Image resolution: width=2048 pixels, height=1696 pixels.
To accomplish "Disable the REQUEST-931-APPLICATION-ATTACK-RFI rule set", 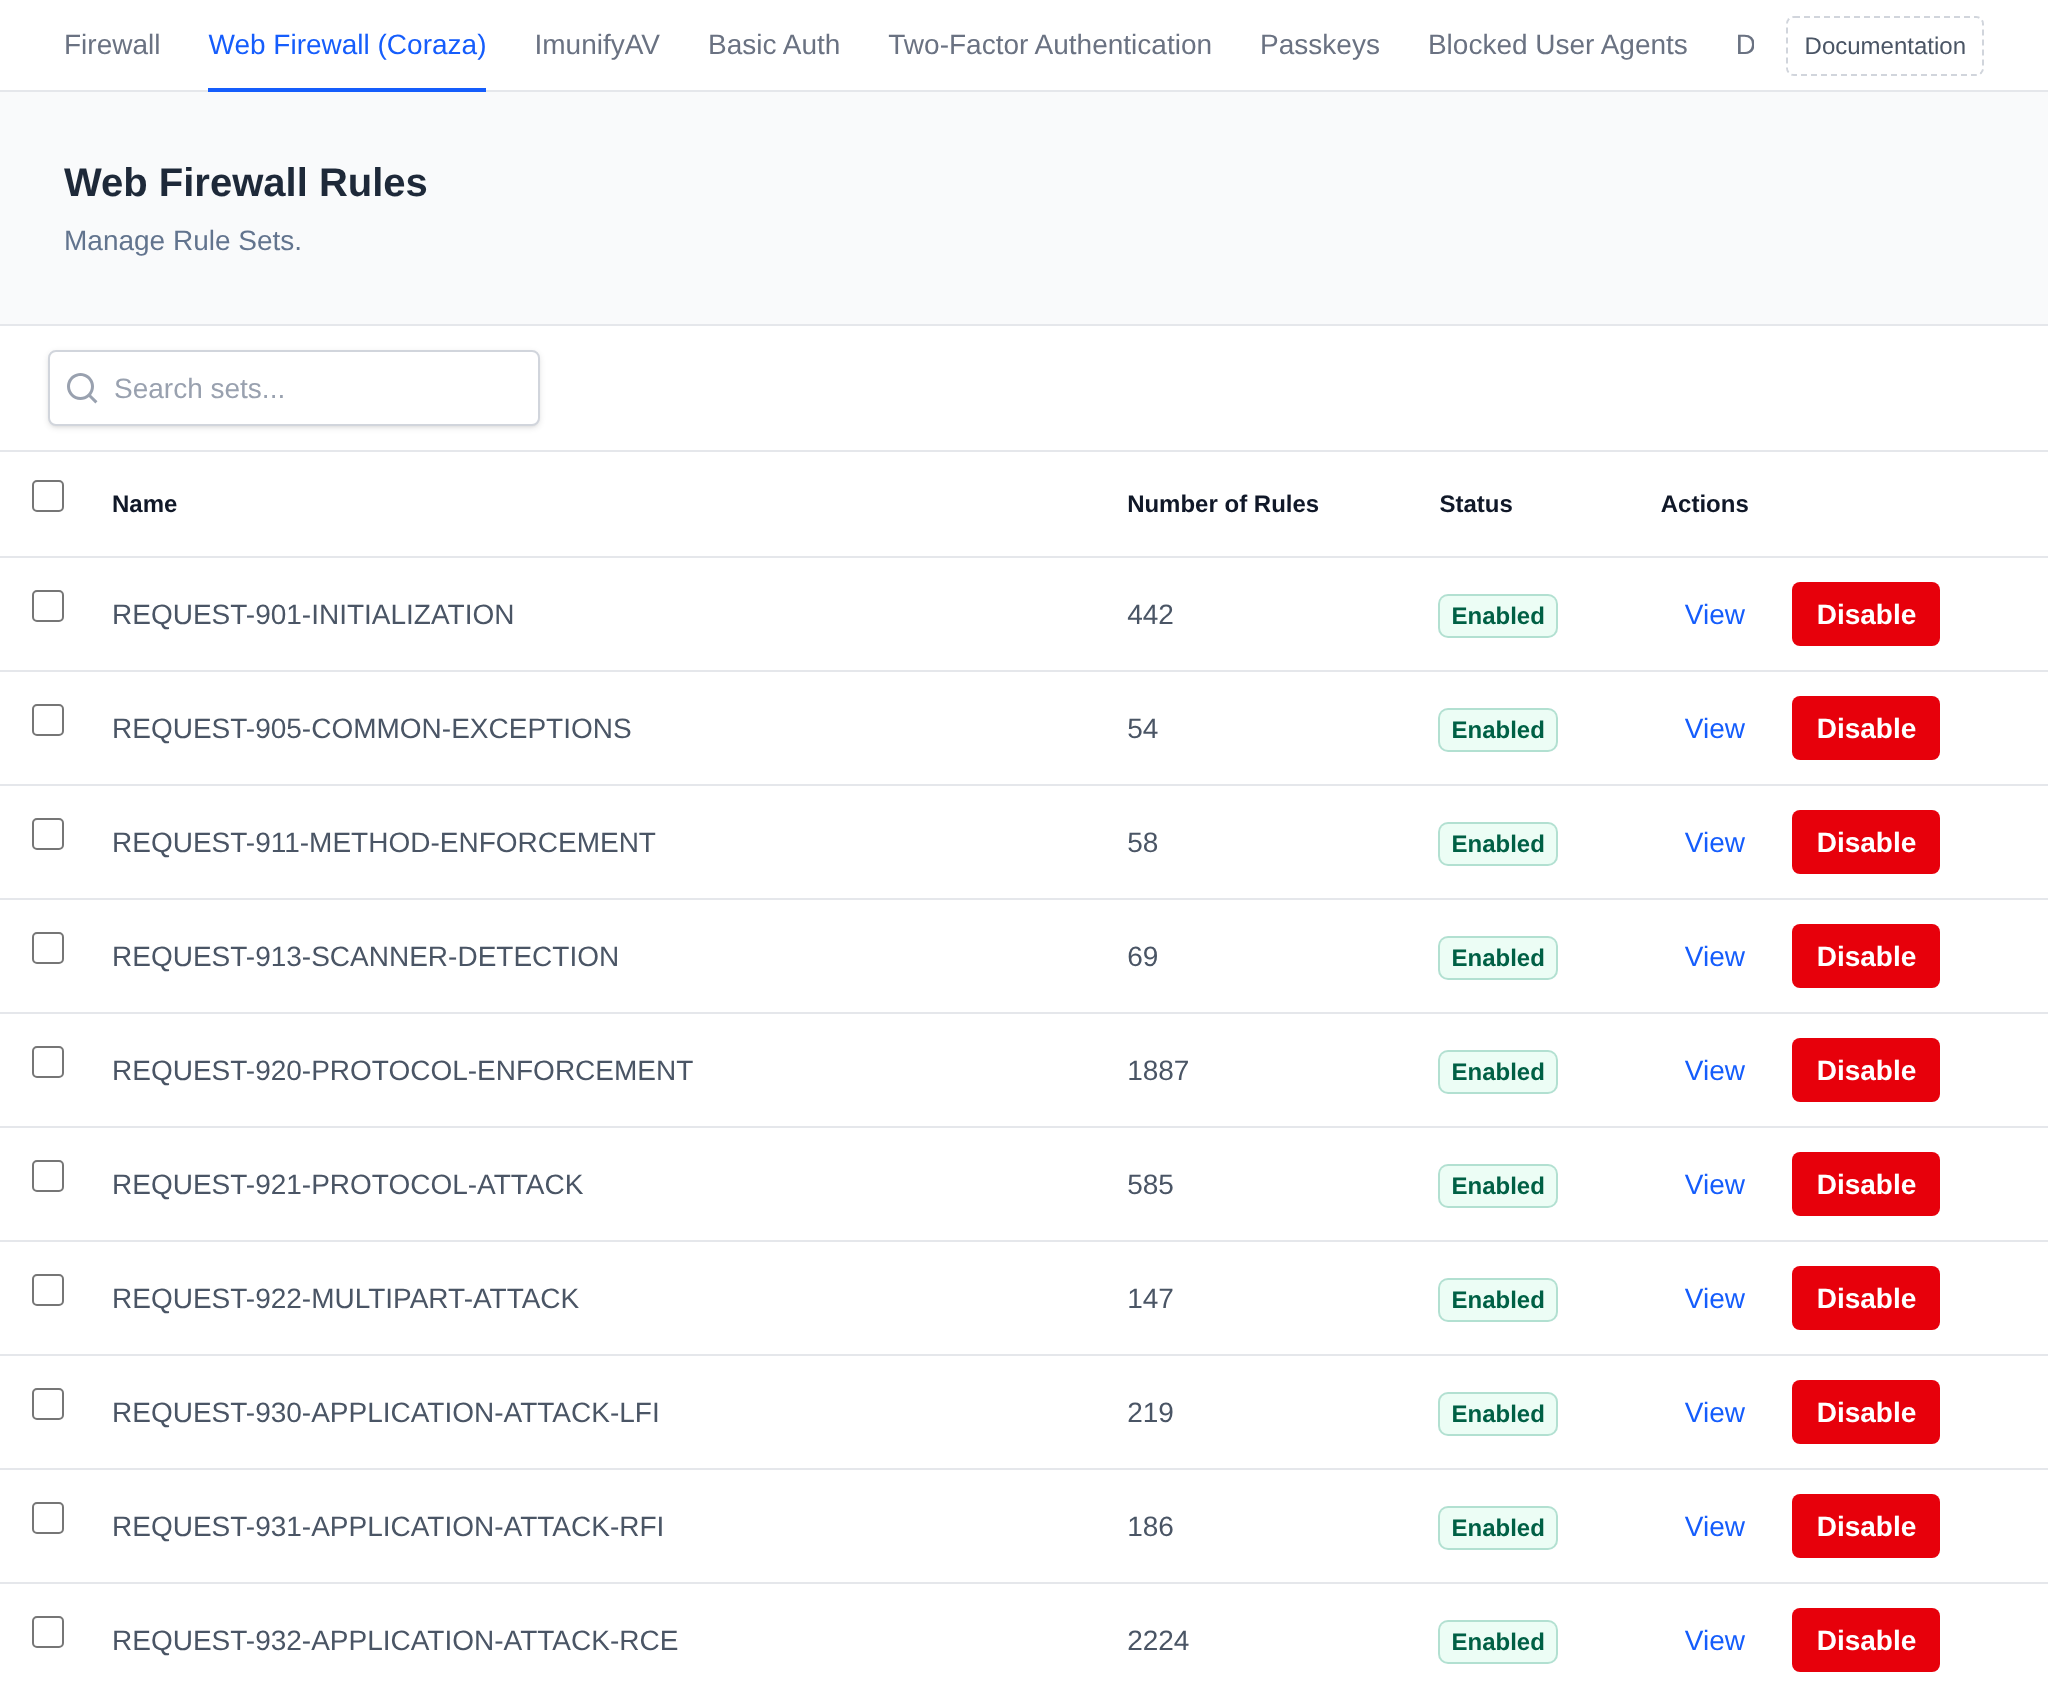I will (x=1866, y=1526).
